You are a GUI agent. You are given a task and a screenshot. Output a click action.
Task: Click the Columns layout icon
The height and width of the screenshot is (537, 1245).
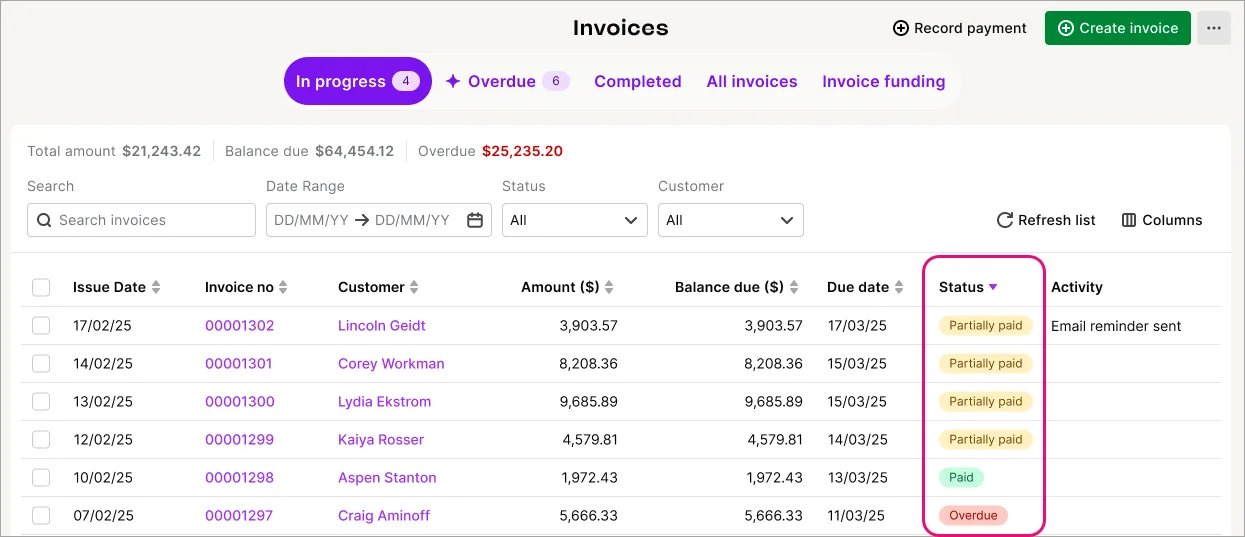[x=1129, y=220]
